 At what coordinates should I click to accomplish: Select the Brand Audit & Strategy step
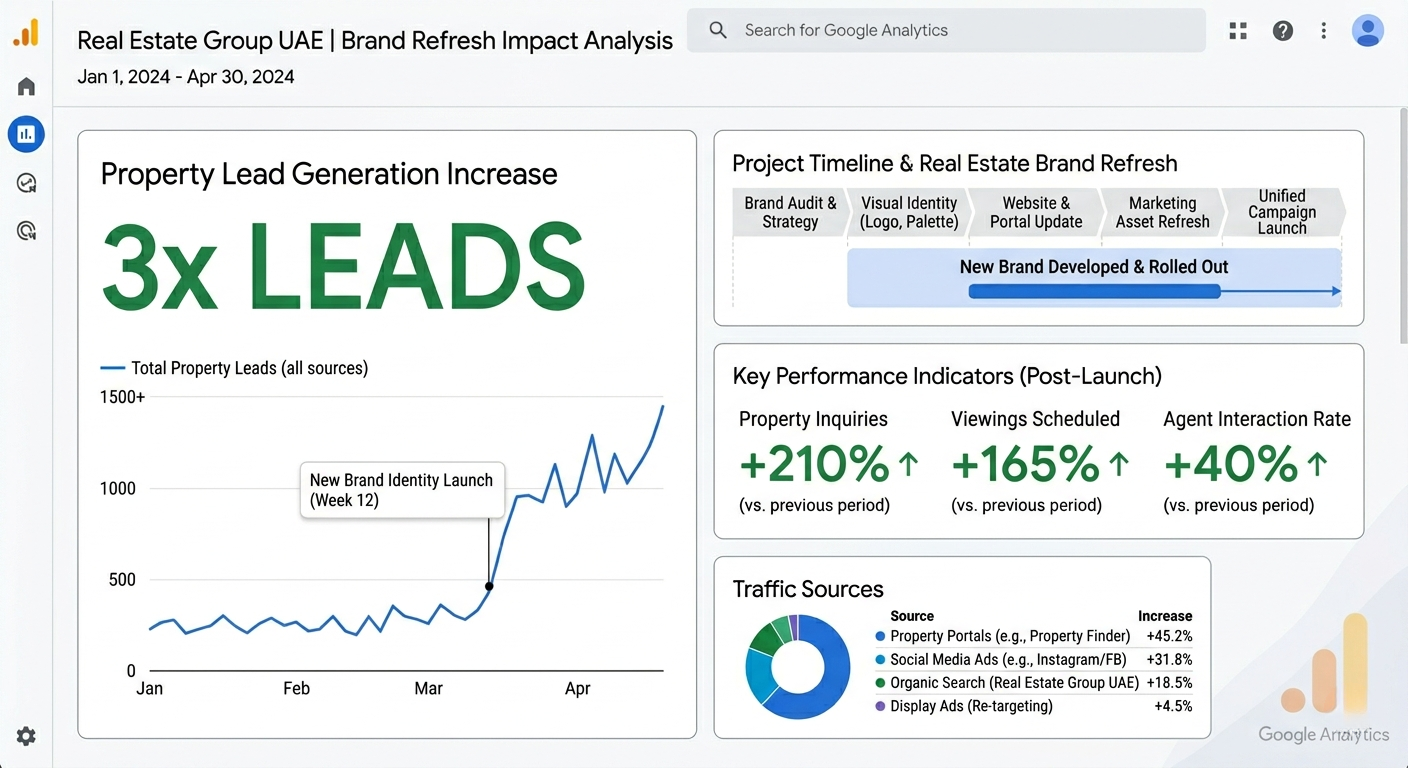tap(790, 212)
